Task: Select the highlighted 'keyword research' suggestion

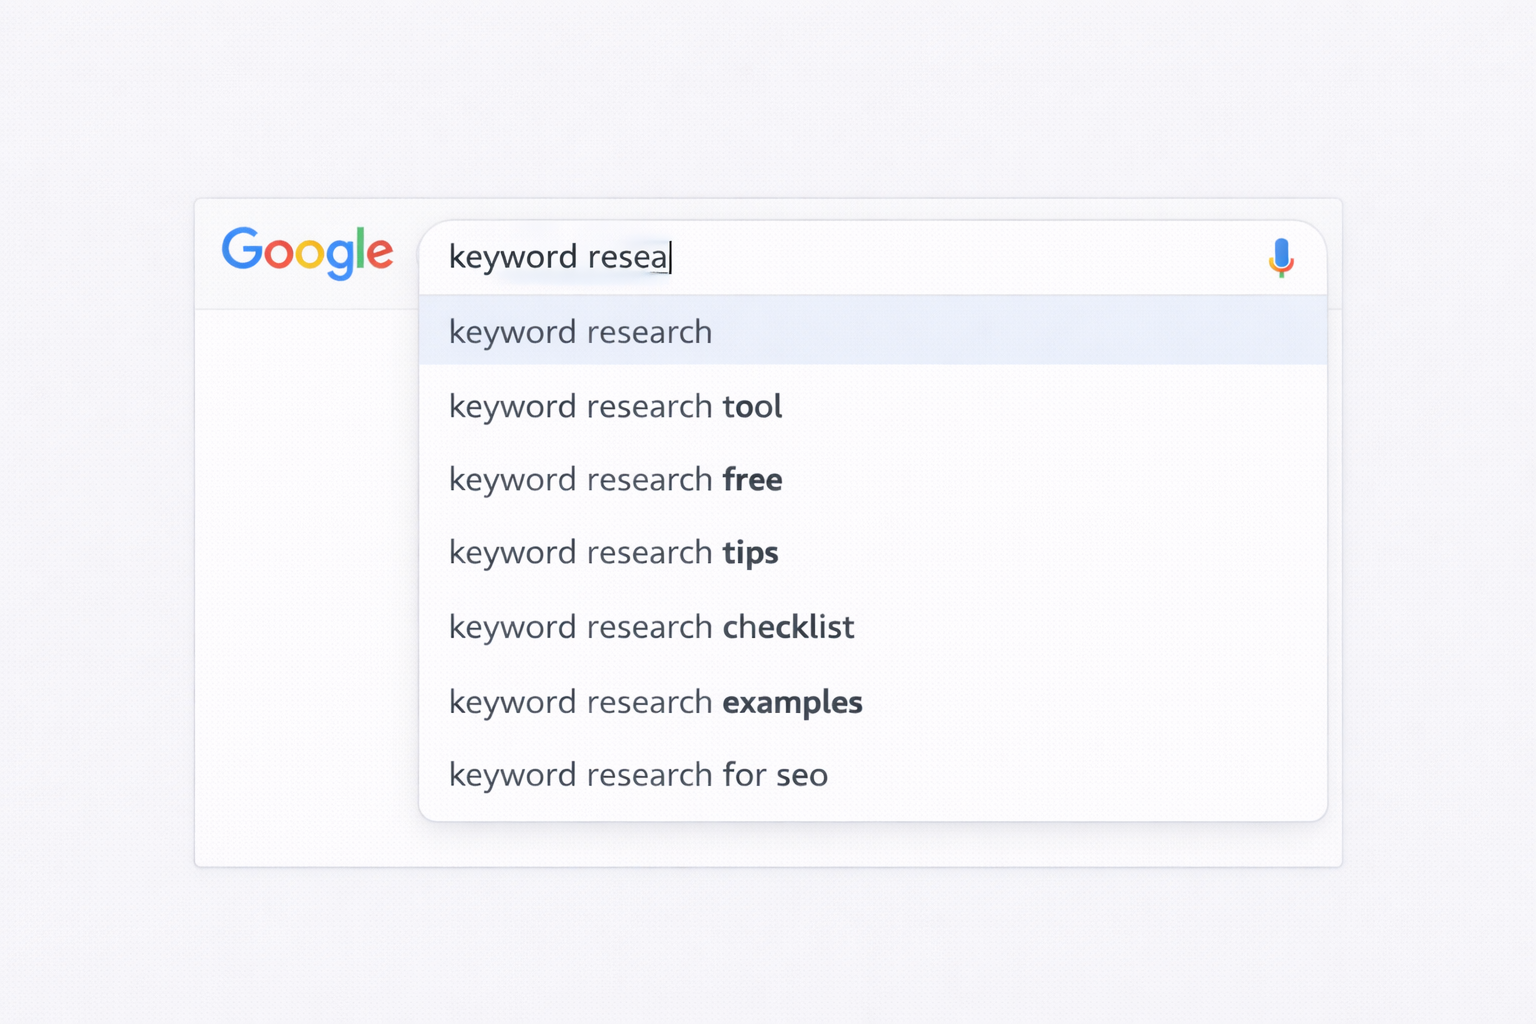Action: (x=580, y=331)
